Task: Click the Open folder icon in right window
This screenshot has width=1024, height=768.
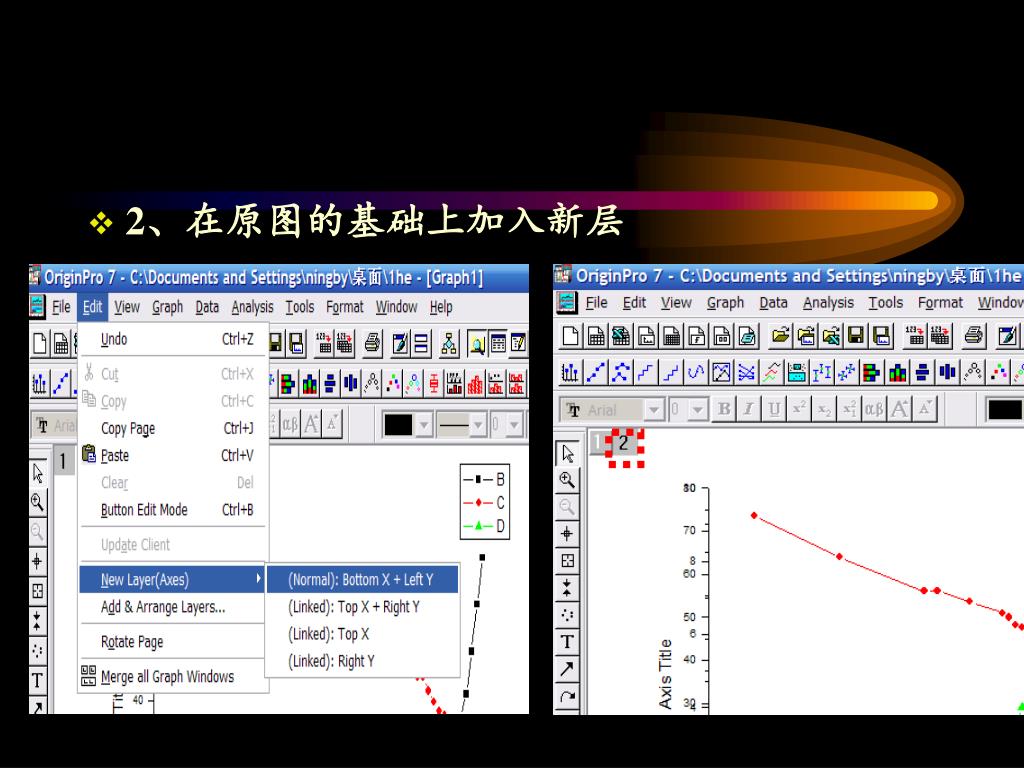Action: pyautogui.click(x=780, y=336)
